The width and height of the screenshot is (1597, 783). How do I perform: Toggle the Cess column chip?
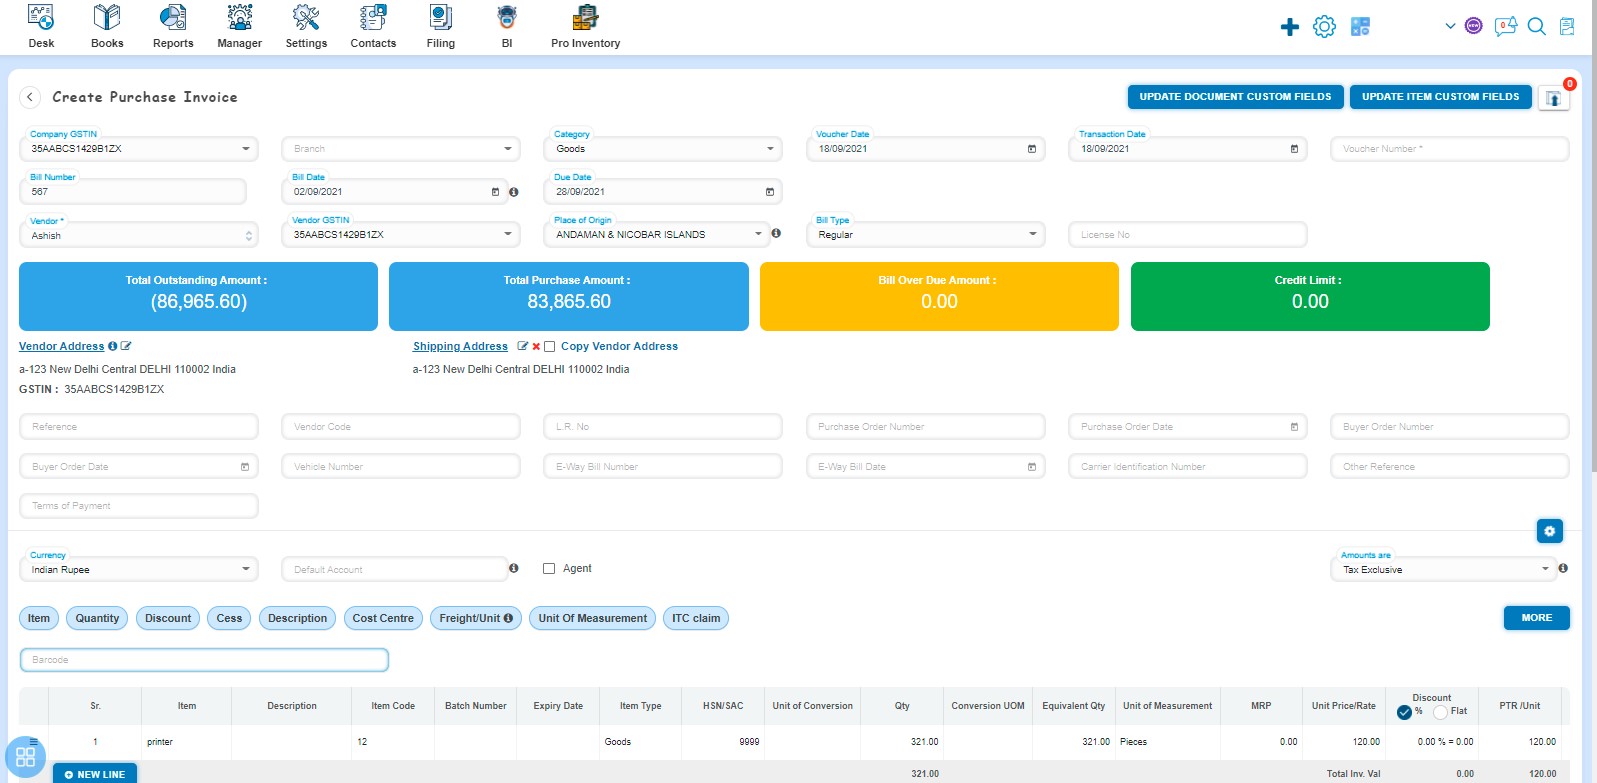coord(229,618)
